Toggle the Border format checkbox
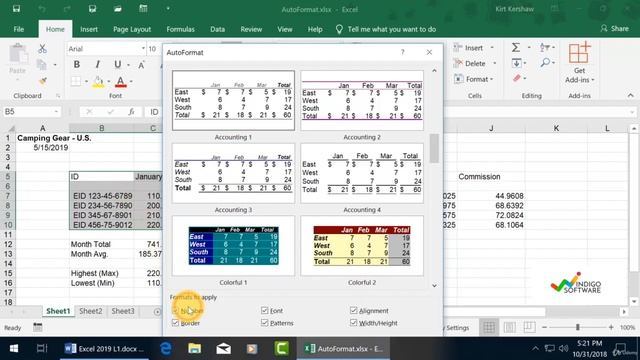 [176, 323]
